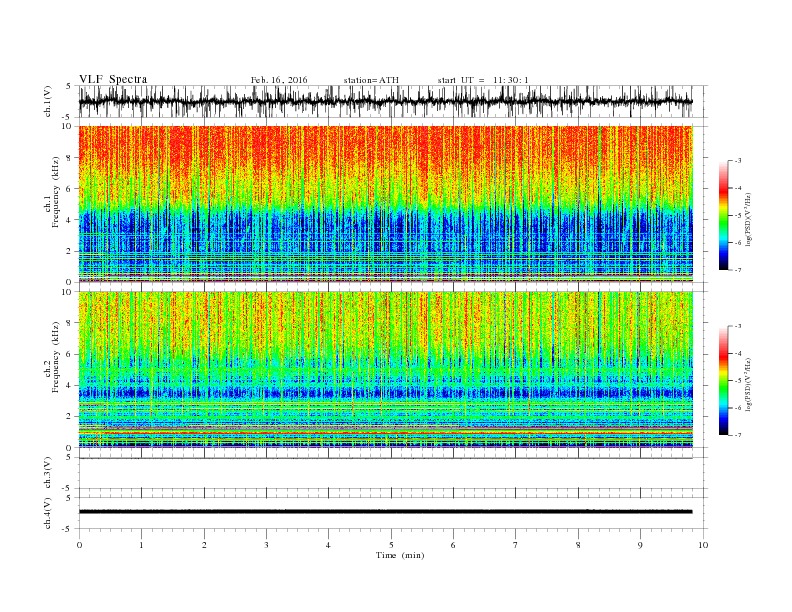Click the time axis tick label '0'
Screen dimensions: 792x612
[79, 545]
